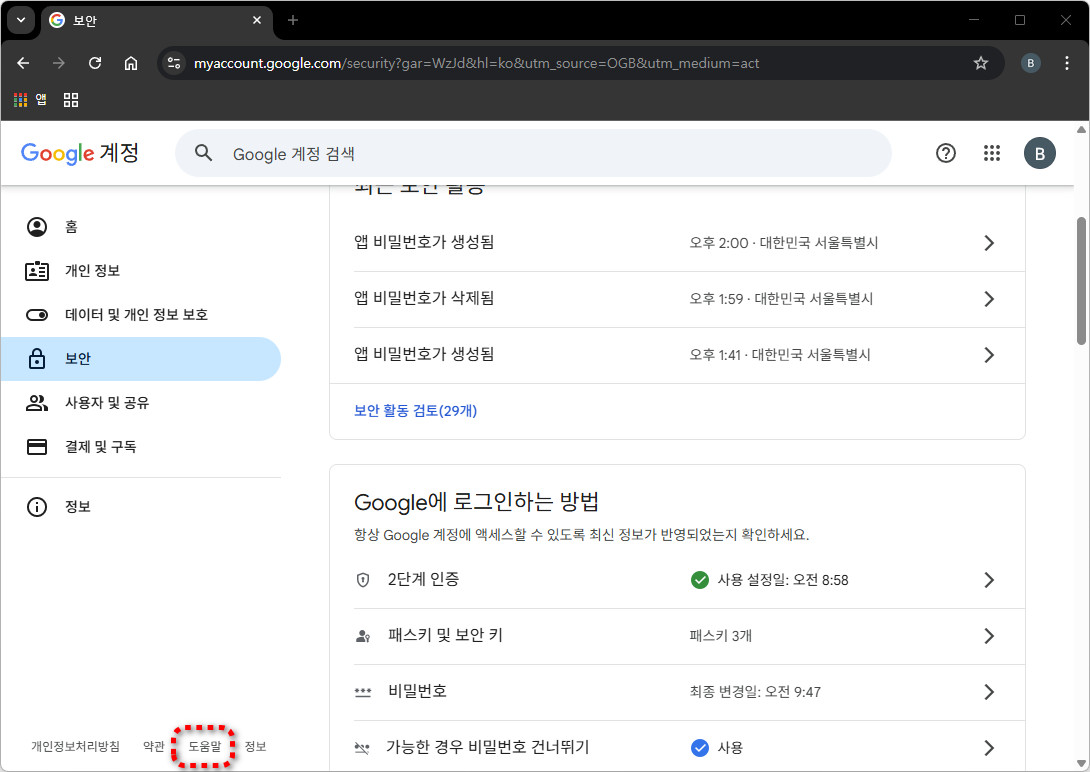This screenshot has height=772, width=1090.
Task: Click the 비밀번호 건너뛰기 crossed-out icon
Action: pyautogui.click(x=362, y=748)
